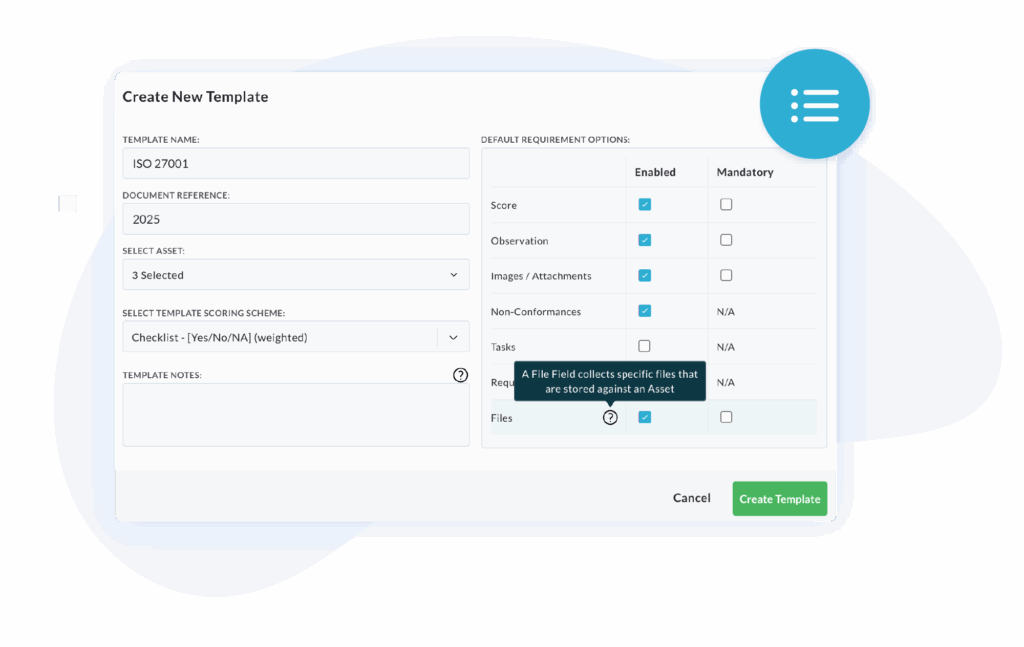Image resolution: width=1024 pixels, height=647 pixels.
Task: Mark Files as Mandatory
Action: click(x=726, y=417)
